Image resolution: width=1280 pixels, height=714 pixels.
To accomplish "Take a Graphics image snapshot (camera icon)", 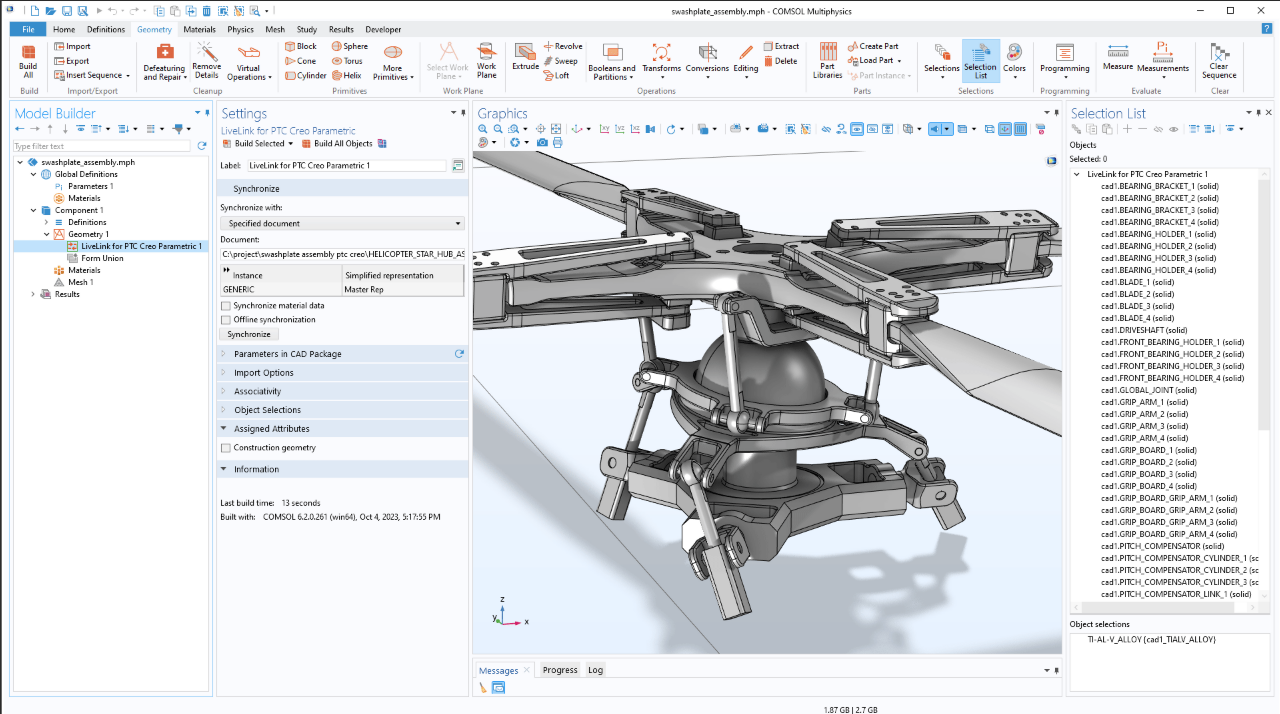I will (x=542, y=143).
